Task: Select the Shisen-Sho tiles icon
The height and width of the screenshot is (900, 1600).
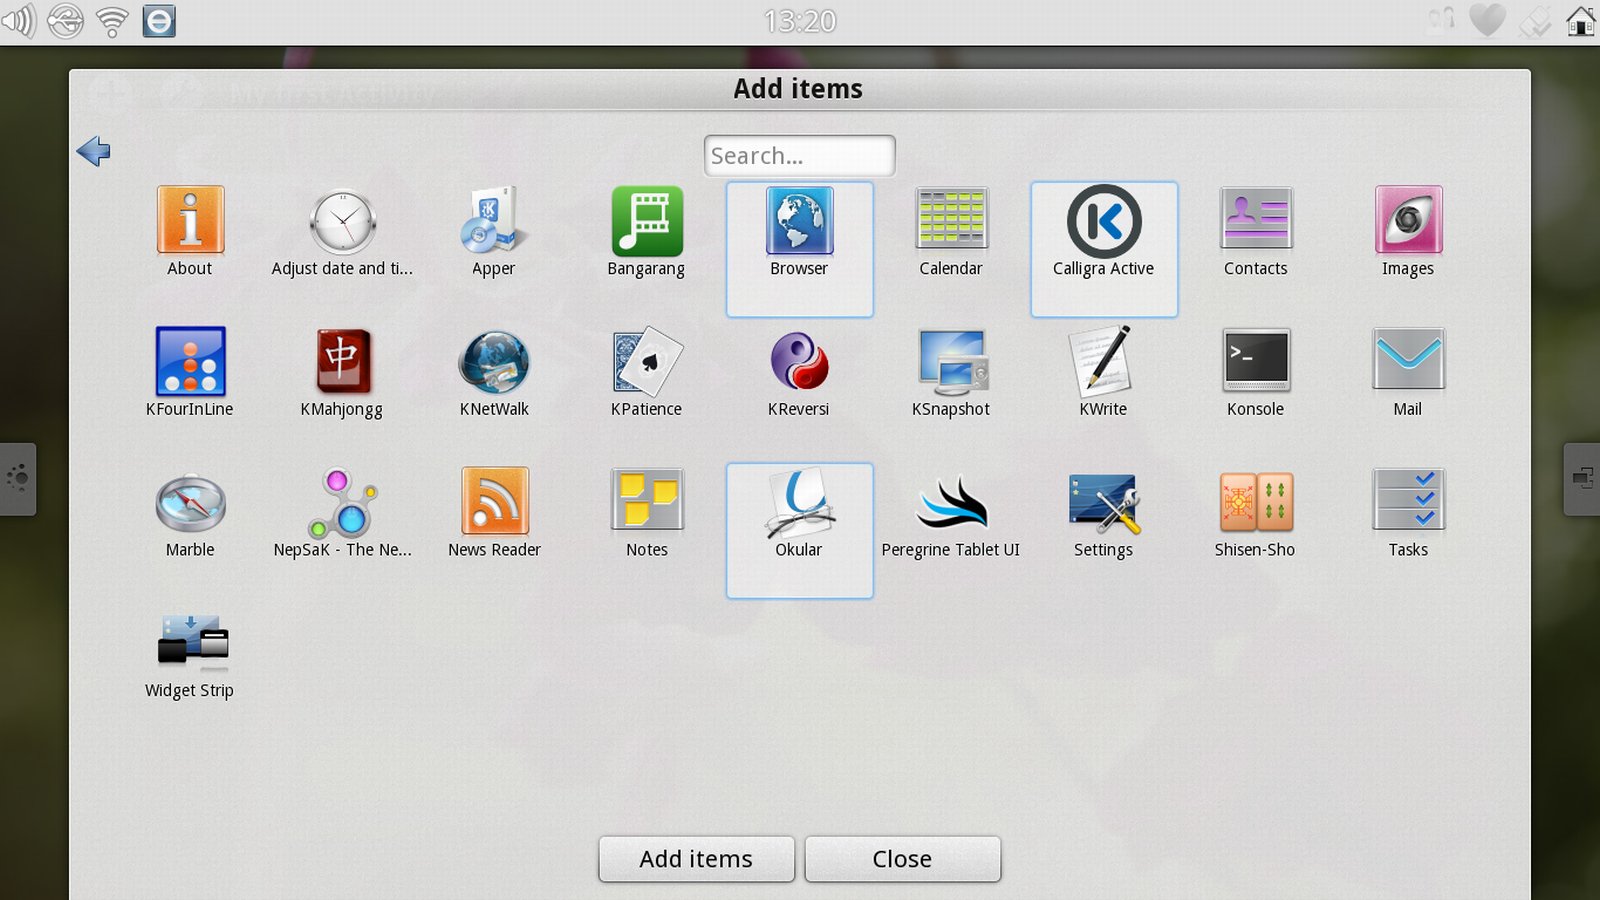Action: pos(1256,502)
